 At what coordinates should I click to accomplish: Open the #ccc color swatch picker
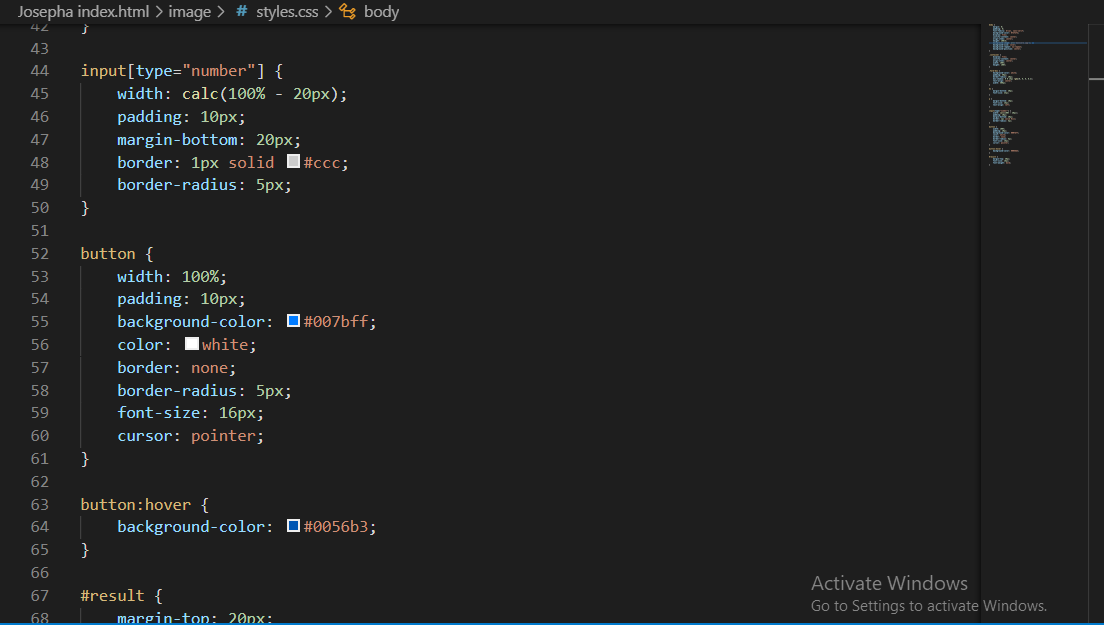point(294,162)
